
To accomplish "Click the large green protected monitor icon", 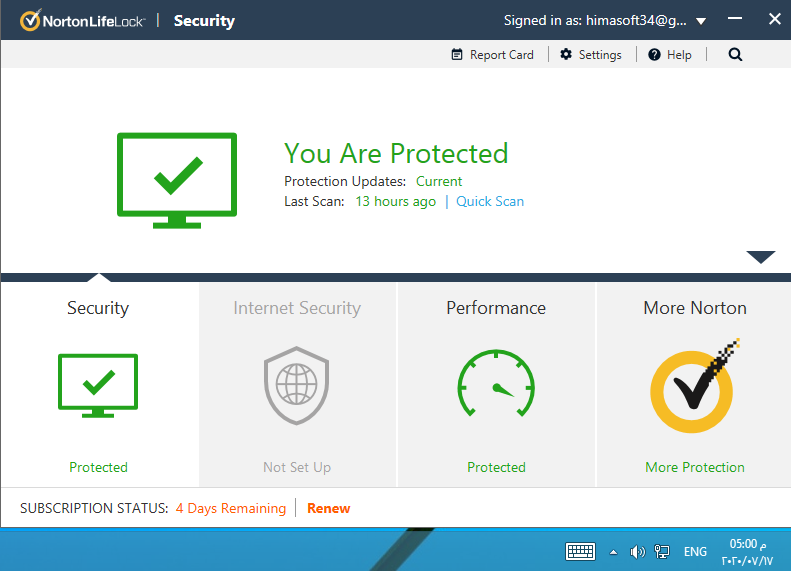I will coord(177,181).
